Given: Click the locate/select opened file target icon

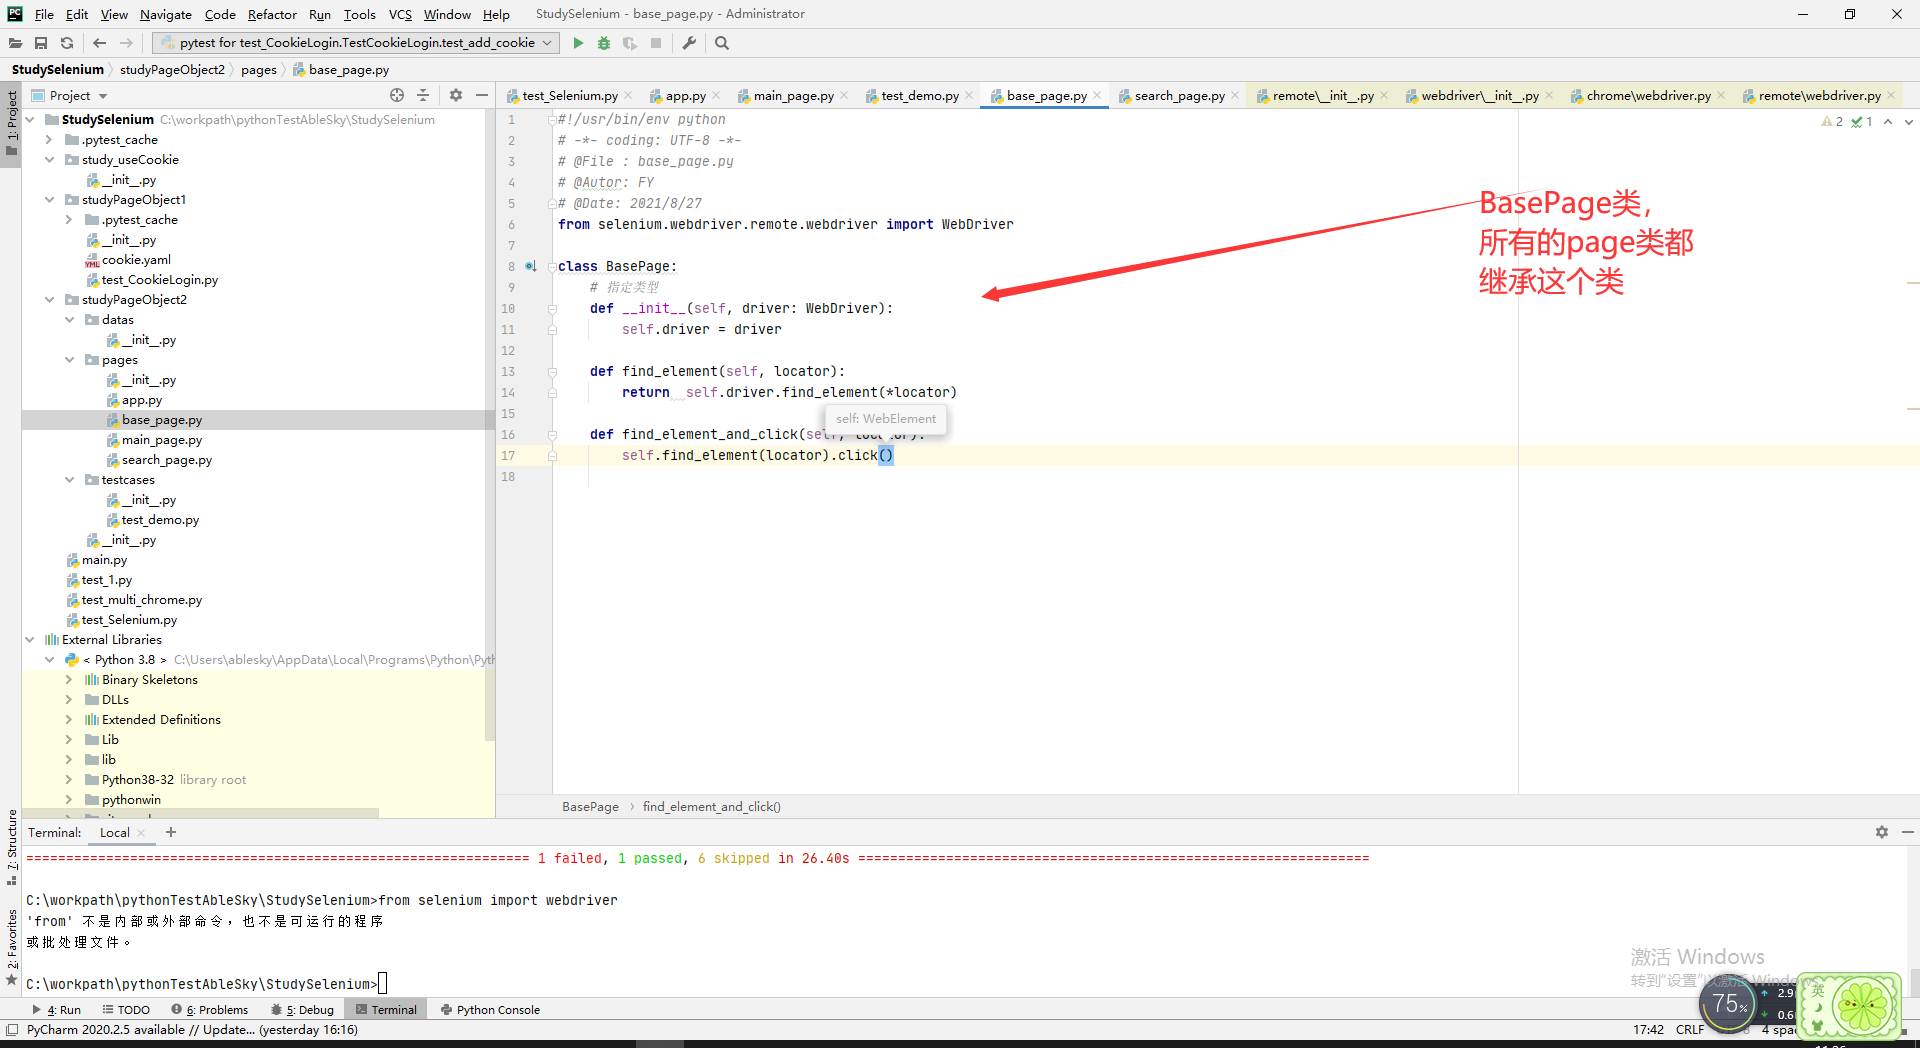Looking at the screenshot, I should pos(397,95).
